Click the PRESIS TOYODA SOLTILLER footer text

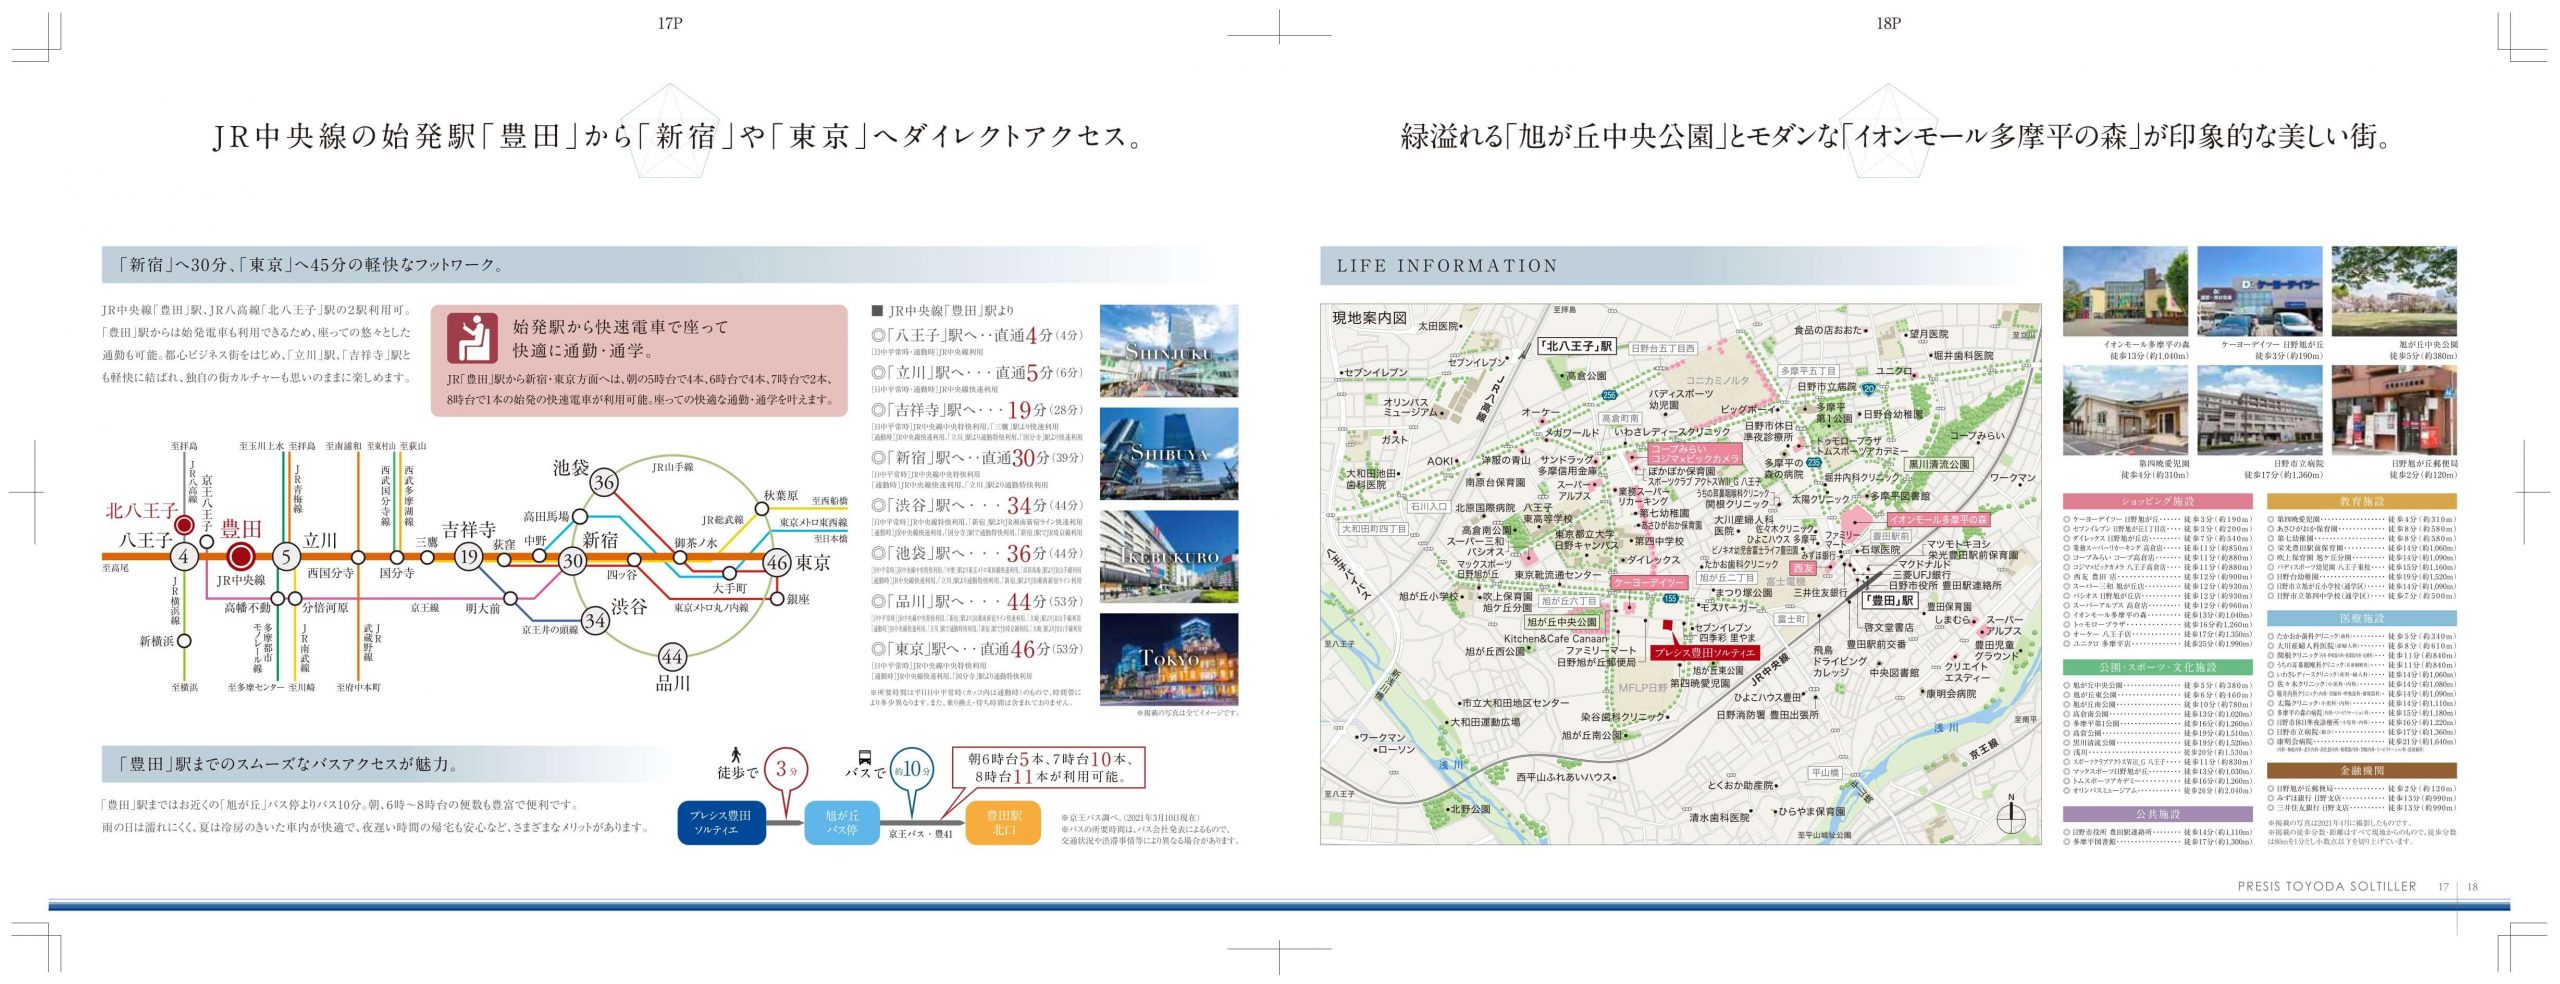(x=2327, y=886)
